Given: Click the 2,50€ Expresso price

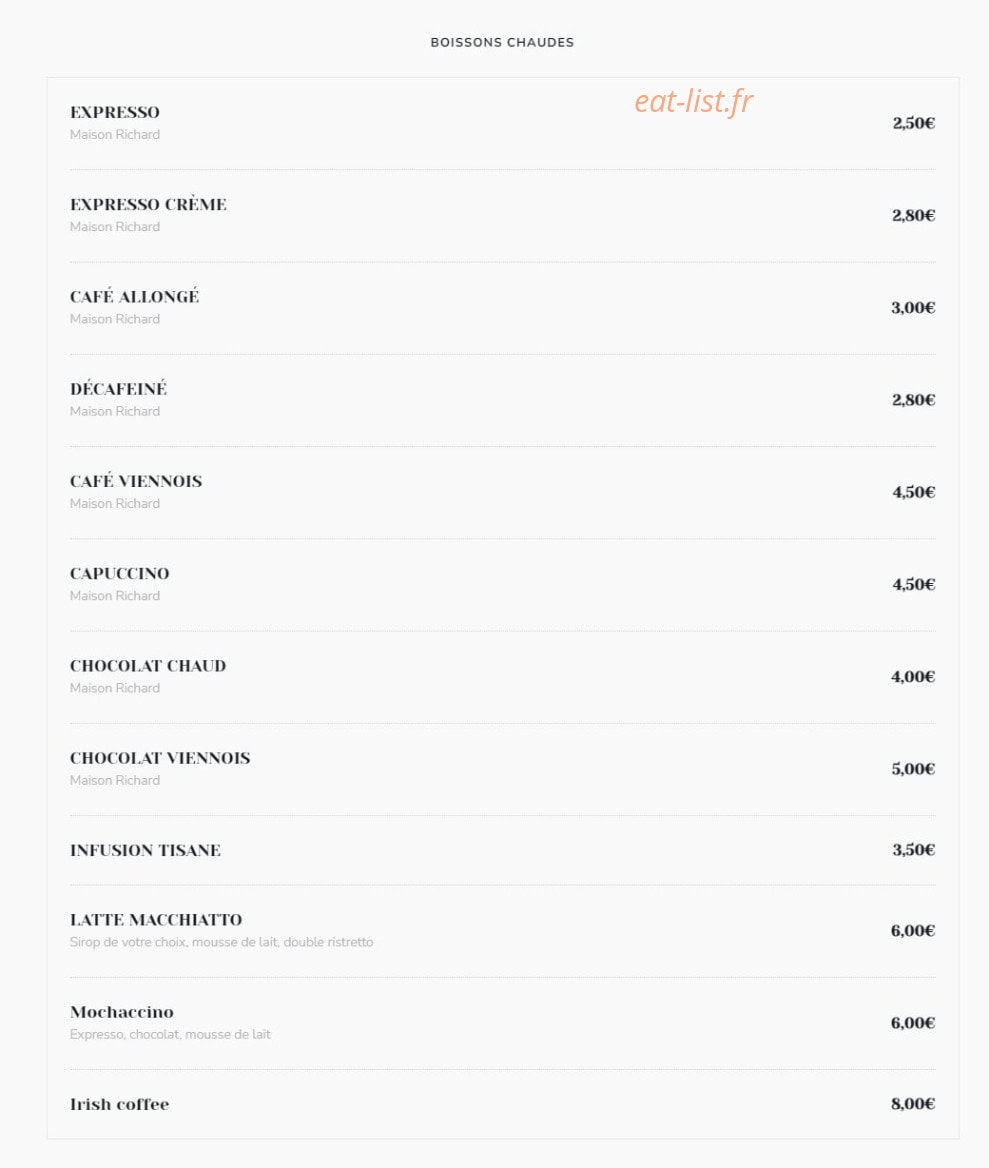Looking at the screenshot, I should tap(914, 123).
